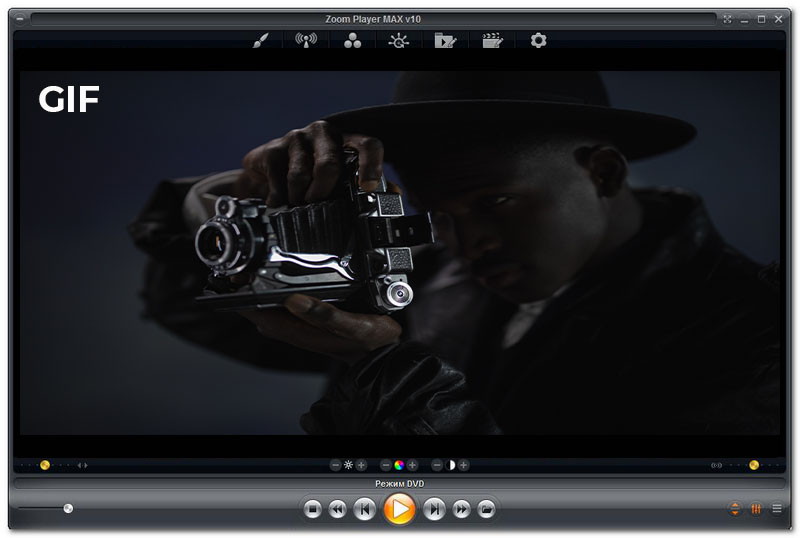Click the video display area
The width and height of the screenshot is (800, 538).
[399, 253]
